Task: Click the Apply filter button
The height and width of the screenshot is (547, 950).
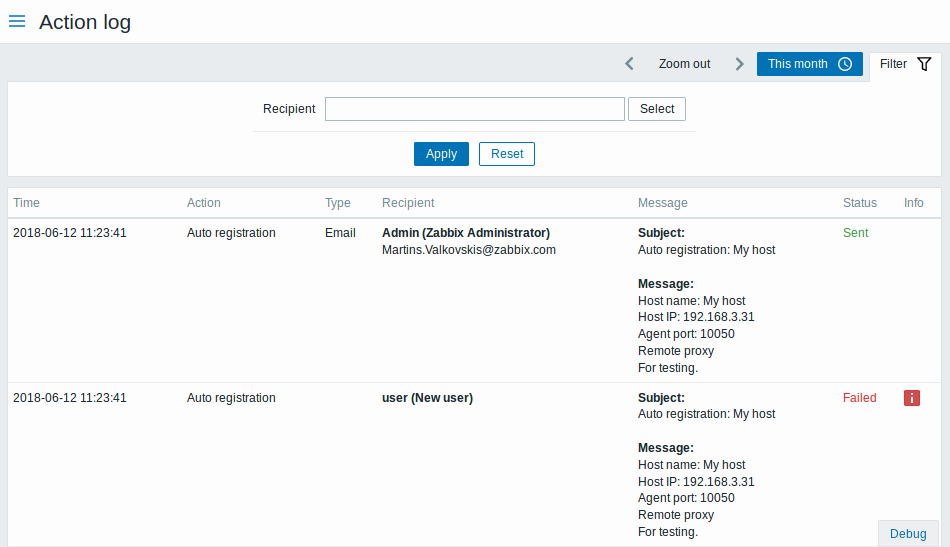Action: pyautogui.click(x=441, y=154)
